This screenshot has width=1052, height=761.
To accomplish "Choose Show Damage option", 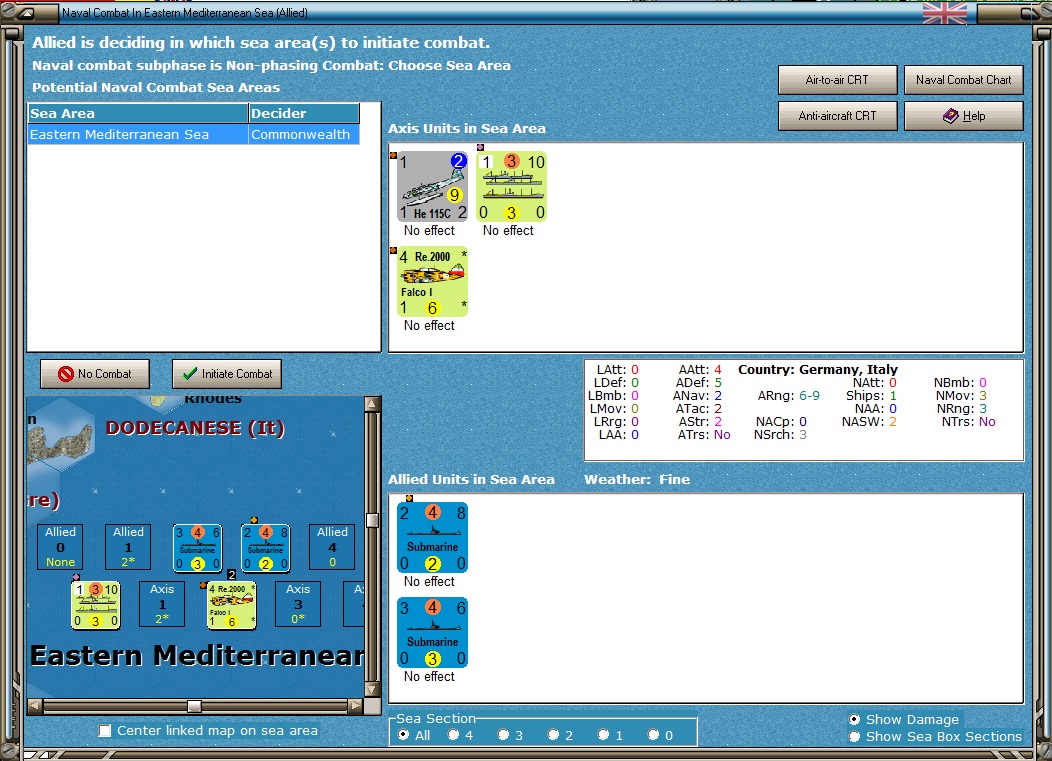I will pyautogui.click(x=854, y=719).
